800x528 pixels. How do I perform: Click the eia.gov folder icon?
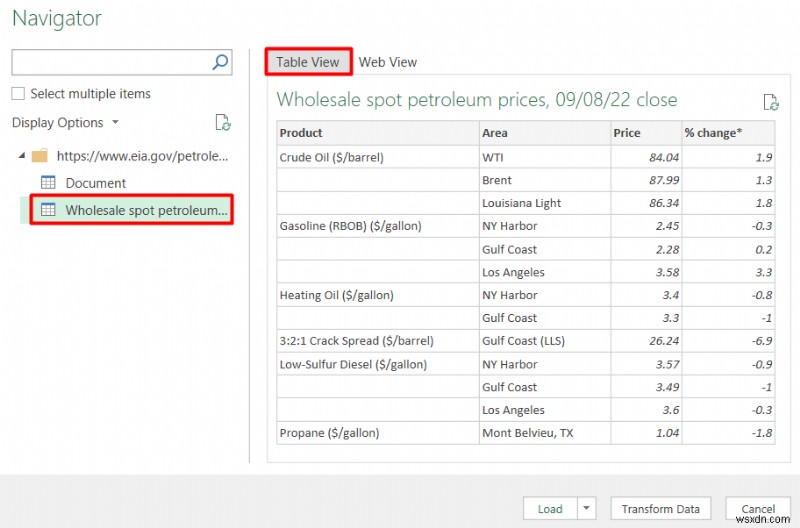click(40, 156)
